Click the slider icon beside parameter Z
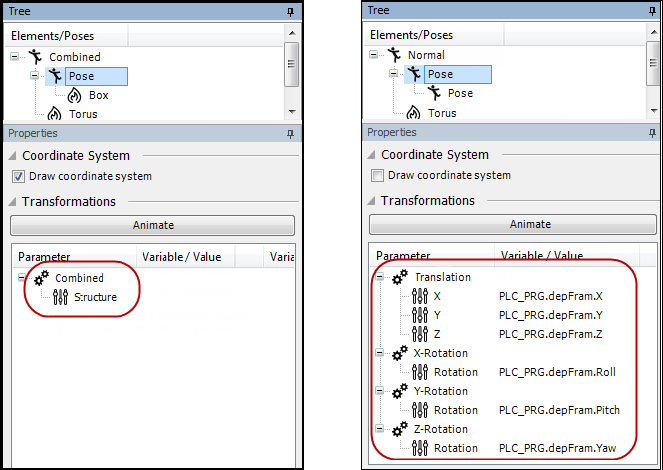Viewport: 663px width, 470px height. tap(419, 334)
